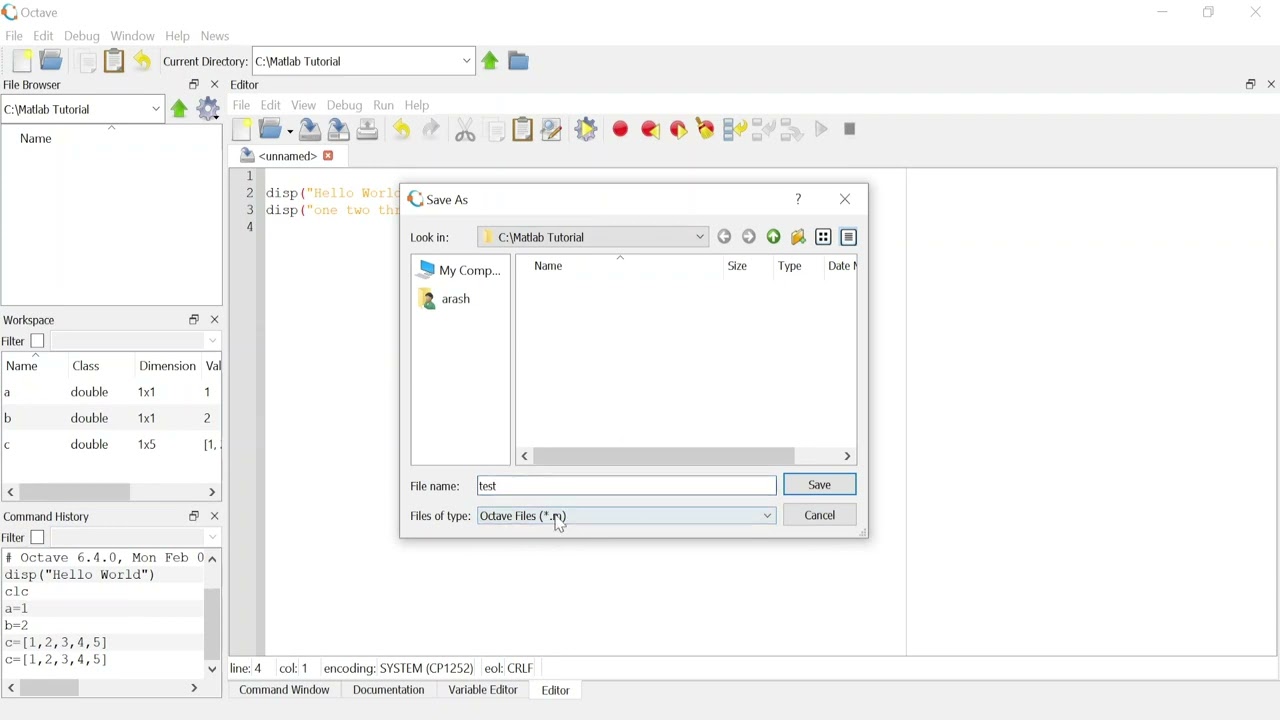Expand the Command History filter combo box
Image resolution: width=1280 pixels, height=720 pixels.
click(212, 538)
